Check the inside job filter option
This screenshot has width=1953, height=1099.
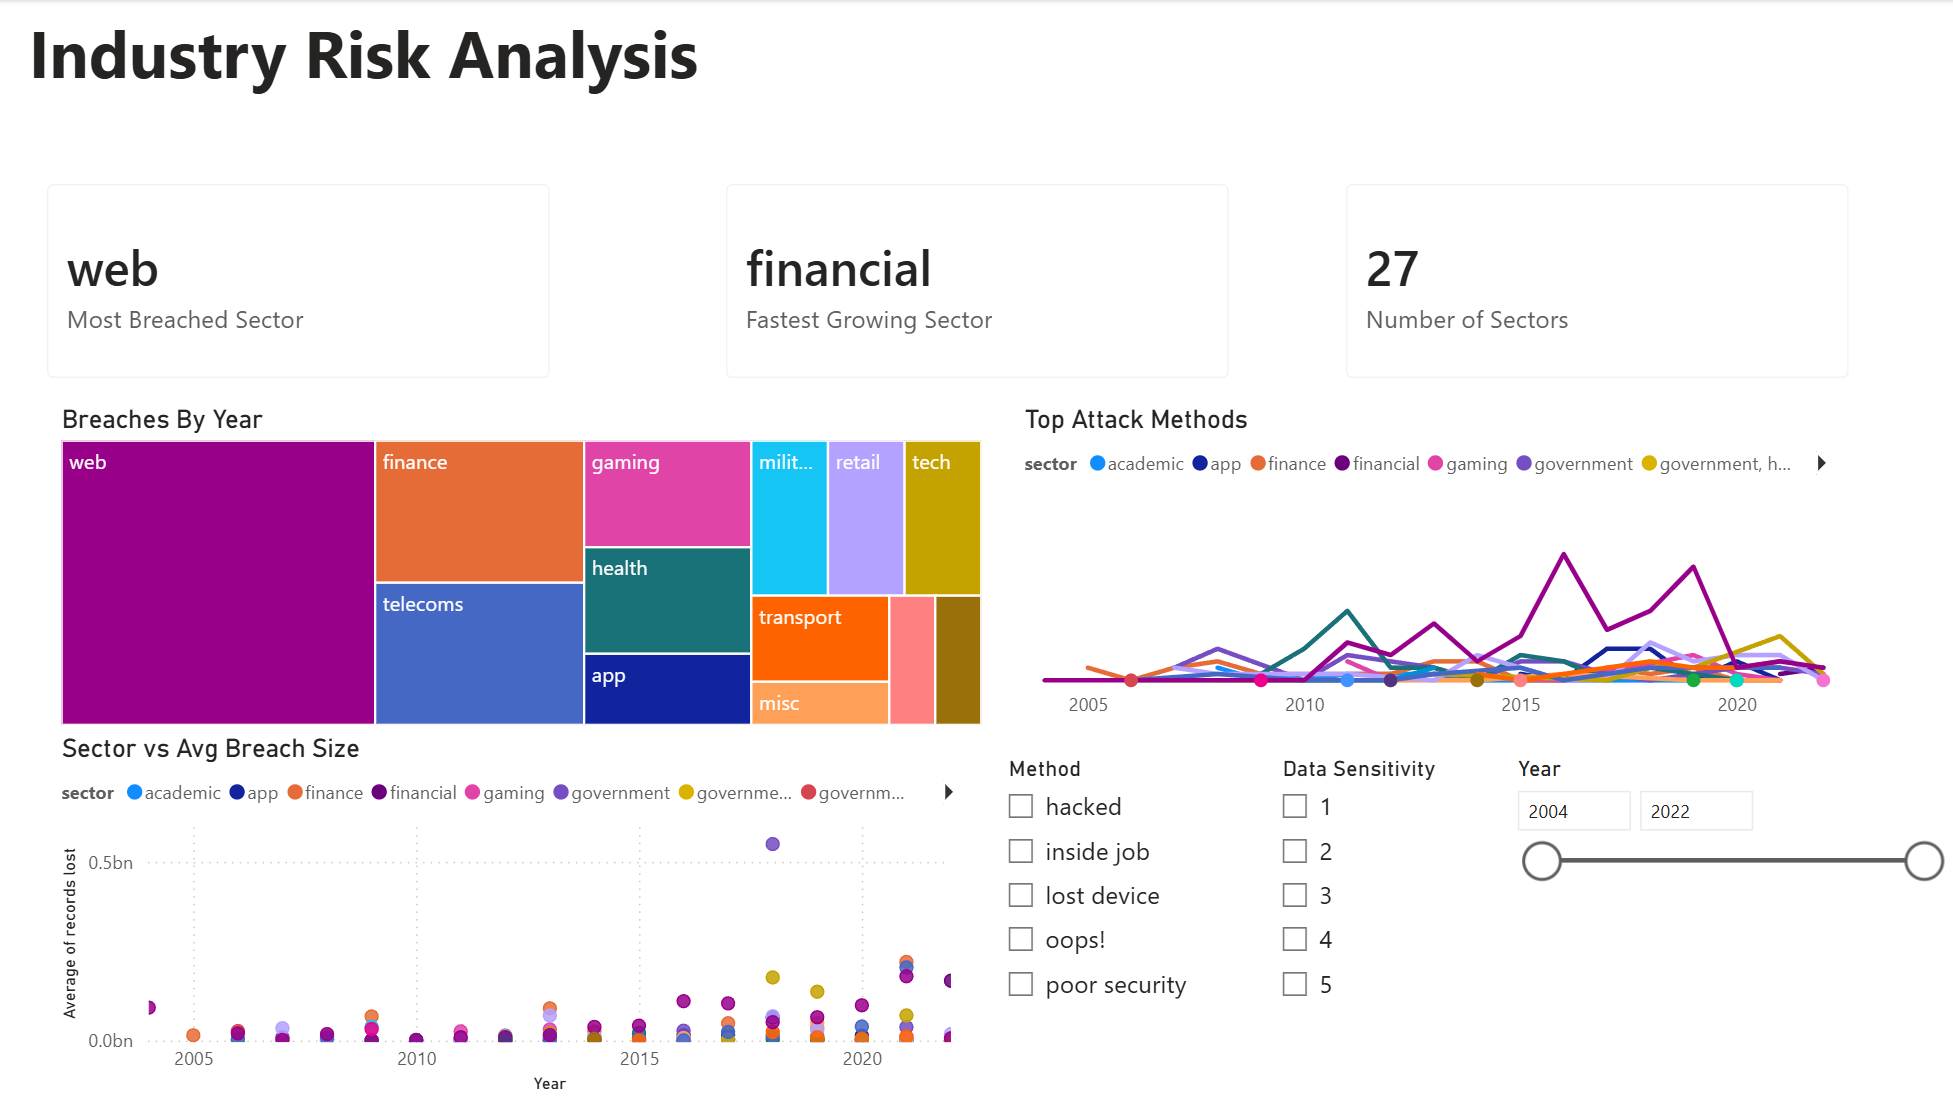pyautogui.click(x=1020, y=851)
